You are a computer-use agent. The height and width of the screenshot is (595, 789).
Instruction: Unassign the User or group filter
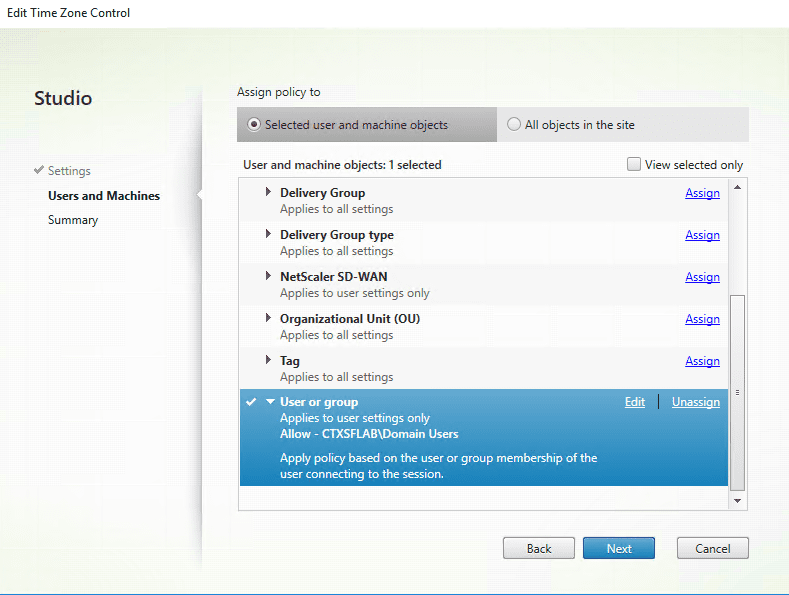click(695, 402)
